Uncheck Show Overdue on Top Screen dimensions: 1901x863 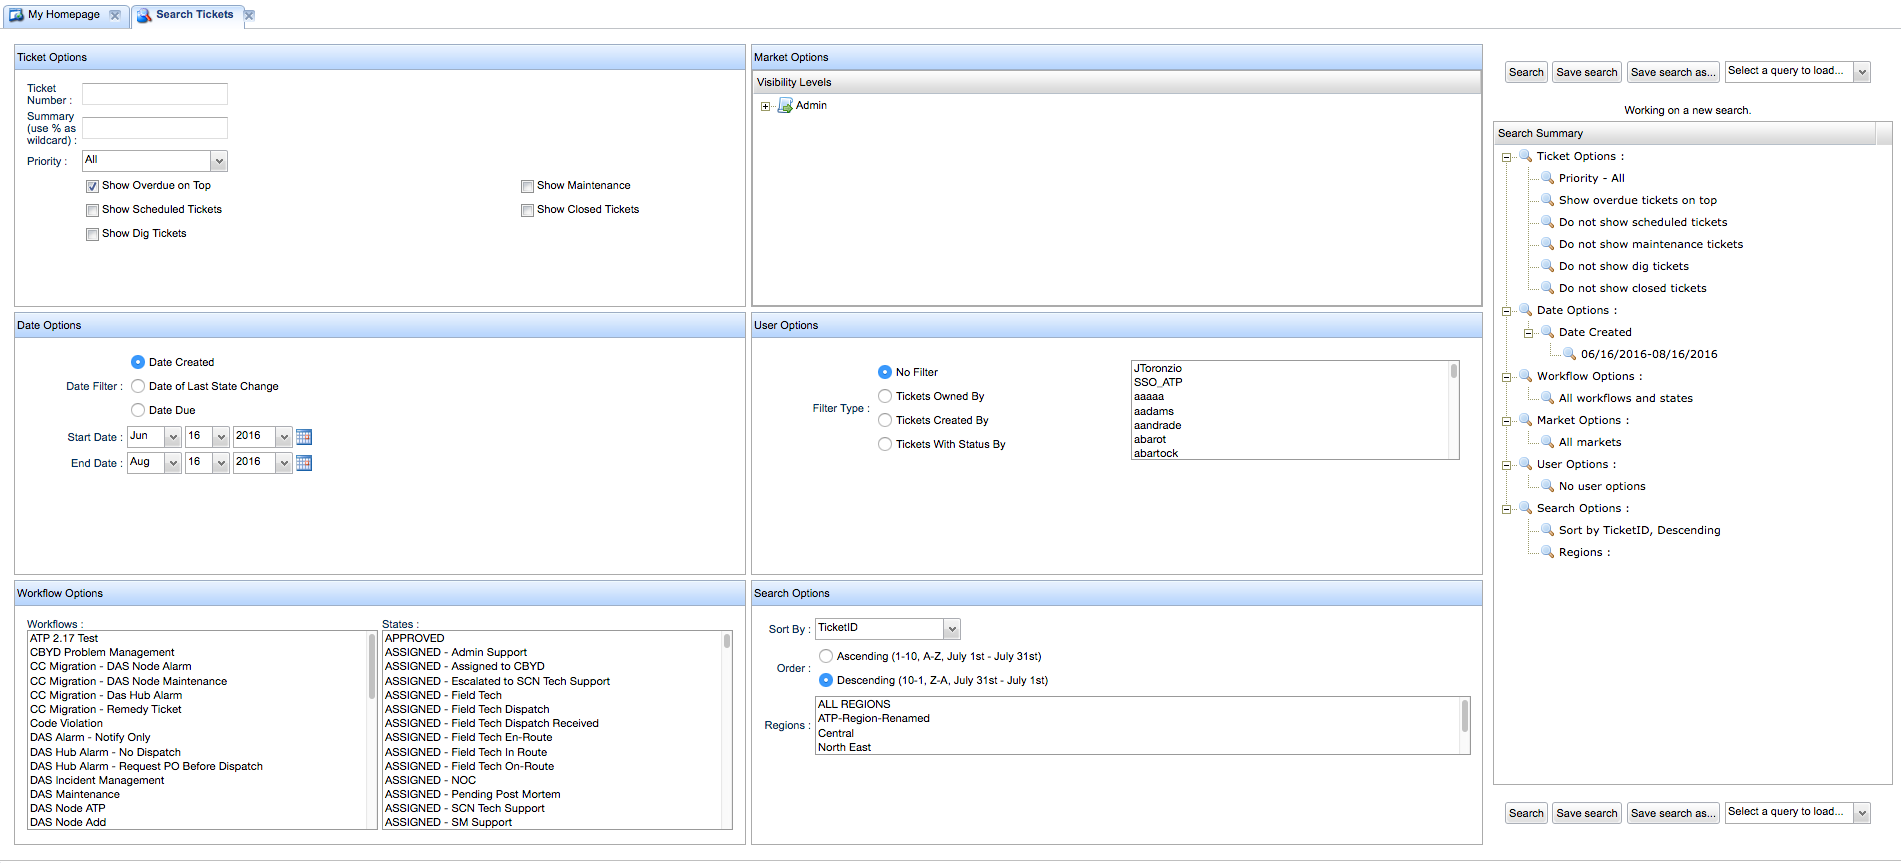[x=92, y=186]
